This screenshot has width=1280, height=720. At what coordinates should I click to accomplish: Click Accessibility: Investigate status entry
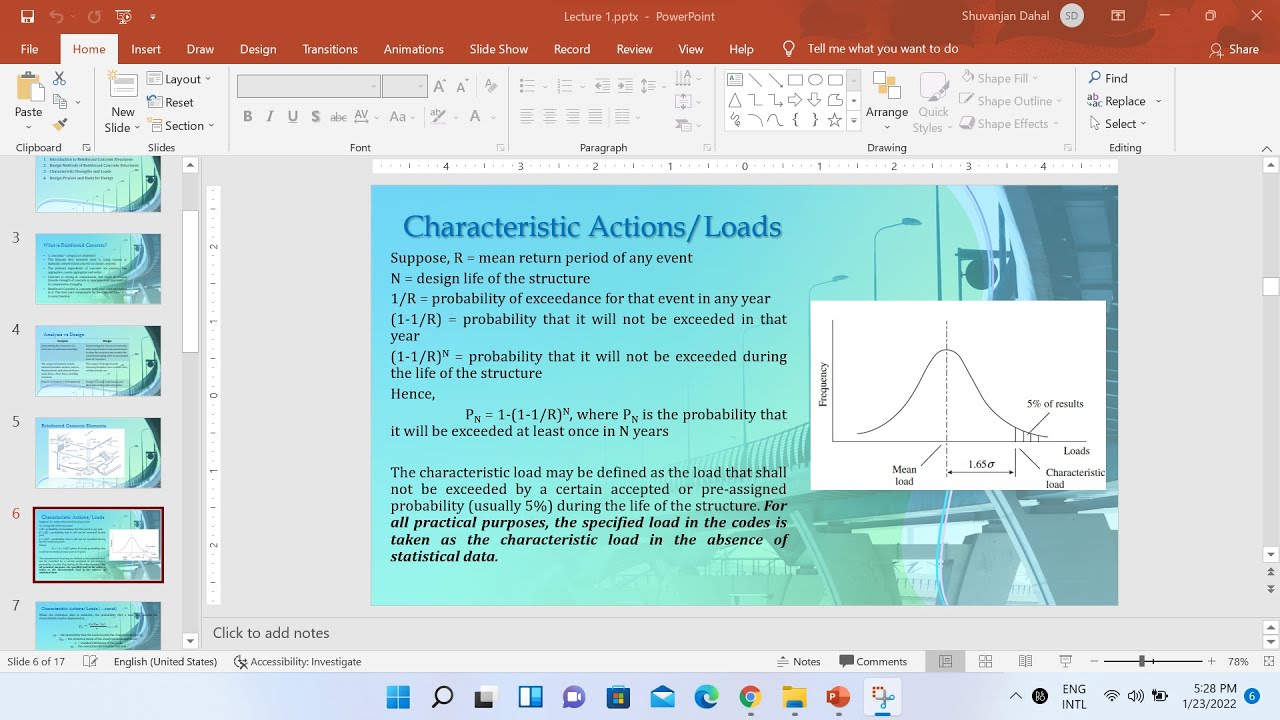pyautogui.click(x=297, y=661)
